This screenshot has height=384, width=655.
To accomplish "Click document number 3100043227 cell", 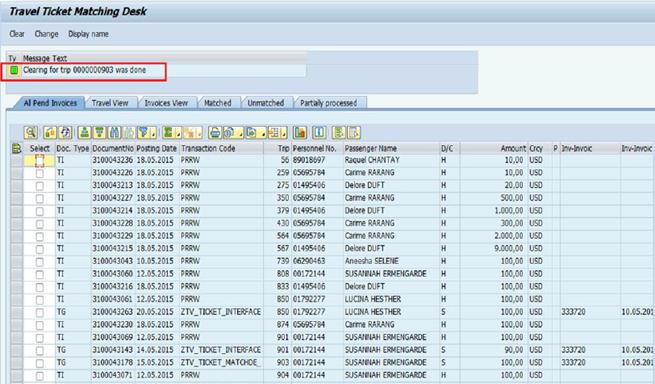I will point(113,198).
